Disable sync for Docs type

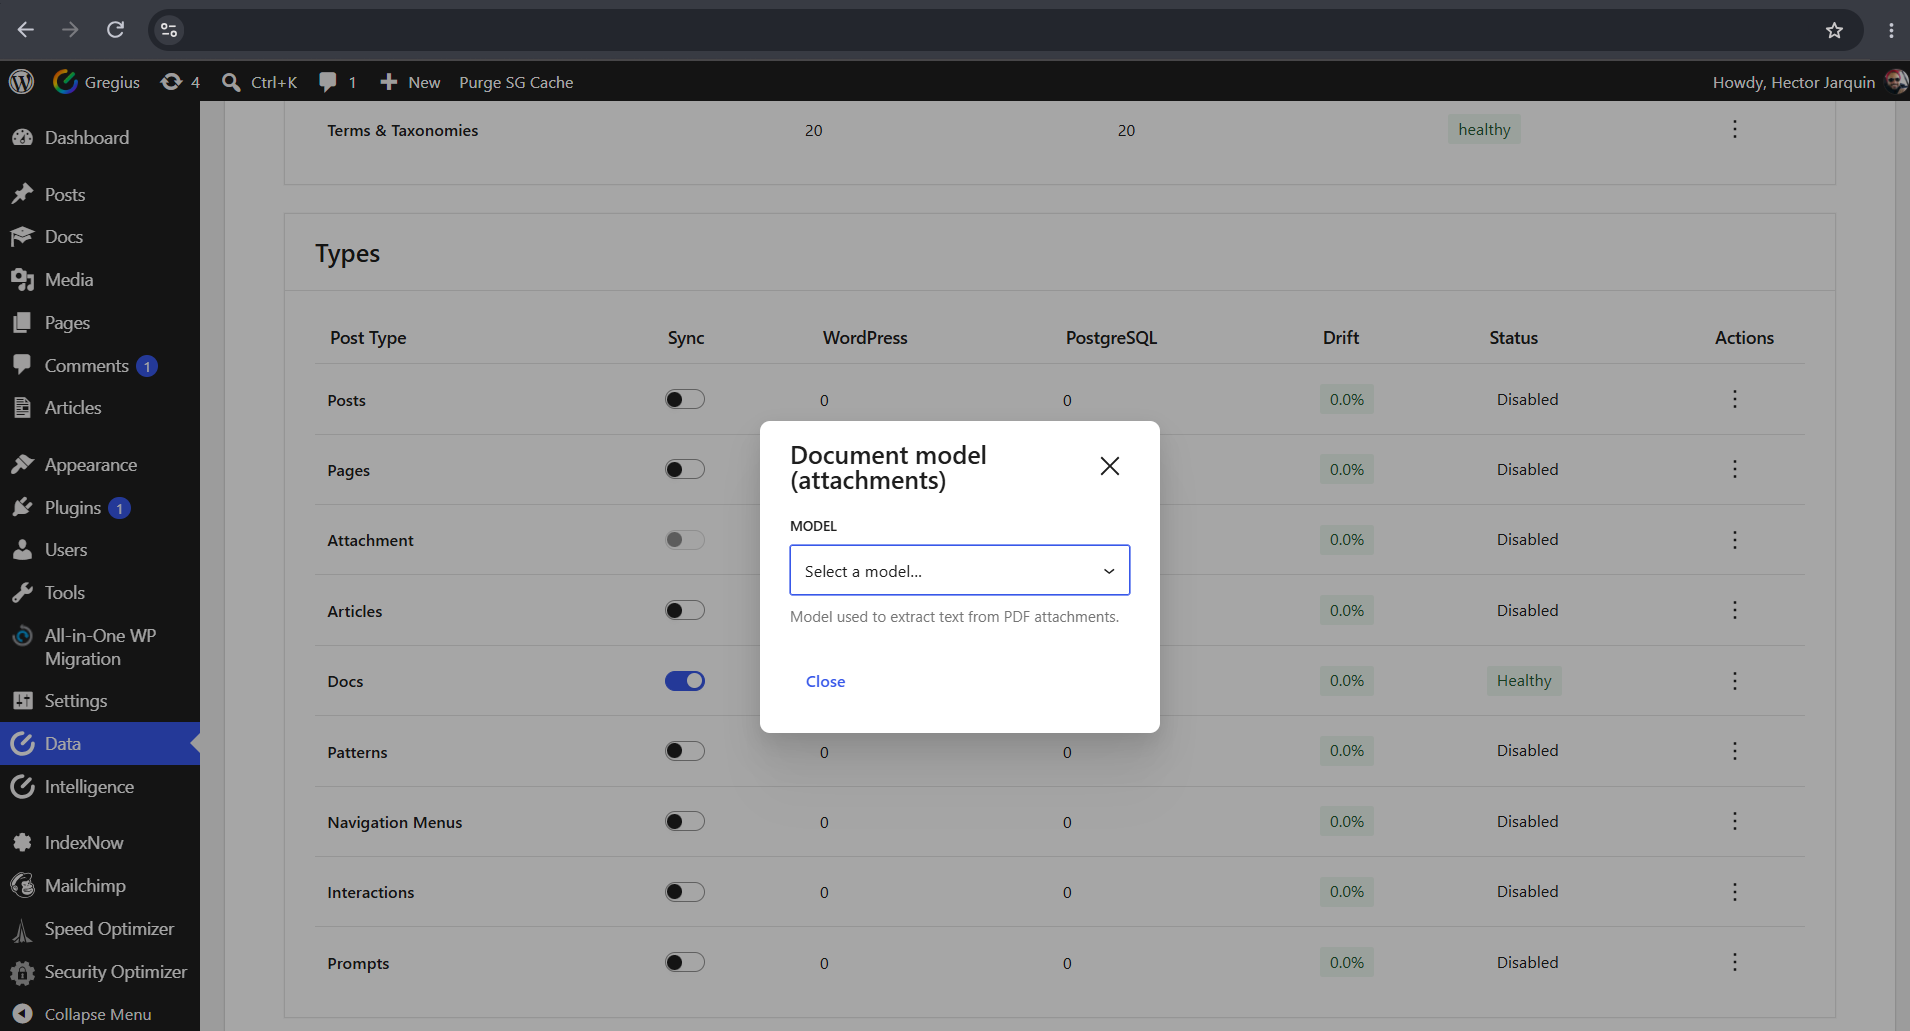click(x=685, y=681)
